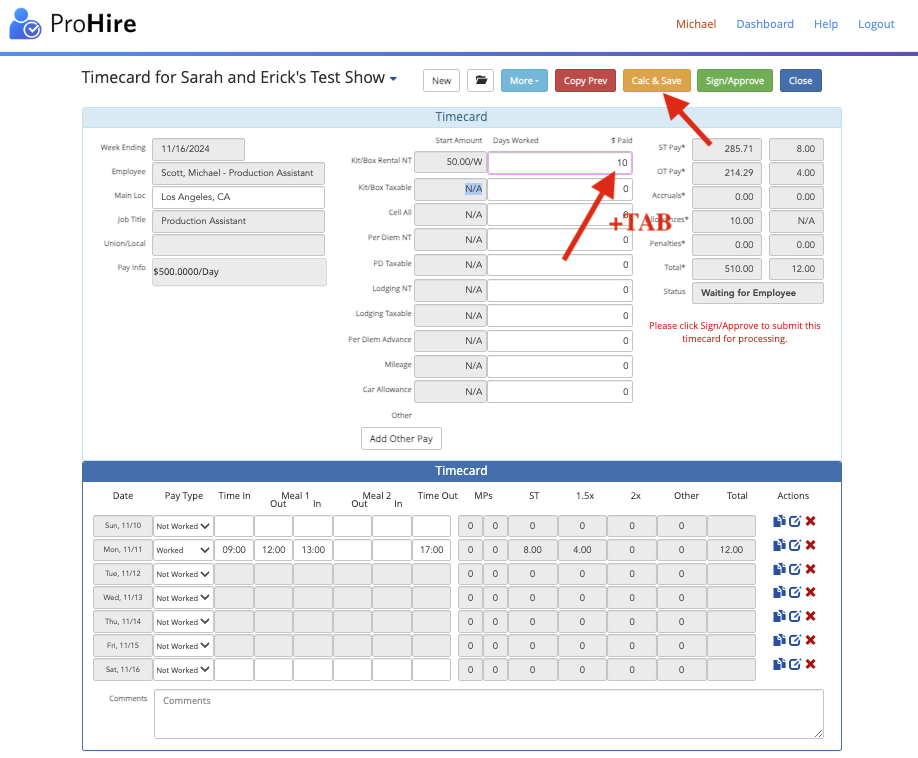This screenshot has height=758, width=918.
Task: Open the Help page
Action: pyautogui.click(x=825, y=24)
